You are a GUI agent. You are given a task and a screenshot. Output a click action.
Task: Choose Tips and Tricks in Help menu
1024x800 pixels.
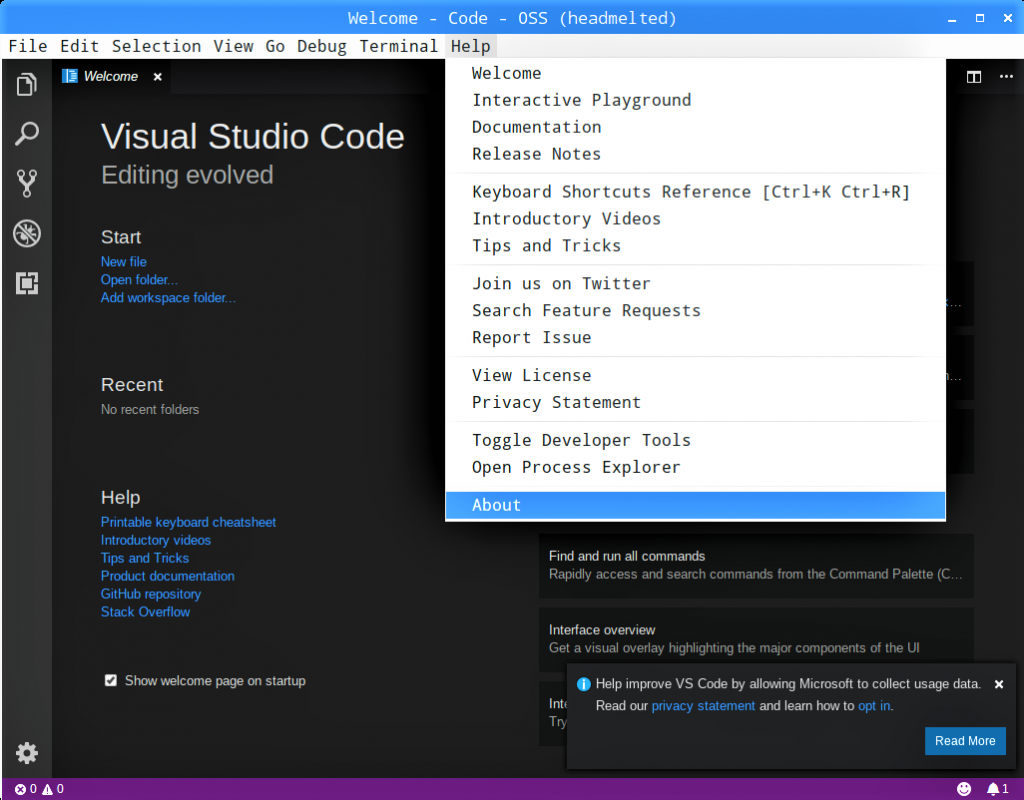[x=695, y=246]
